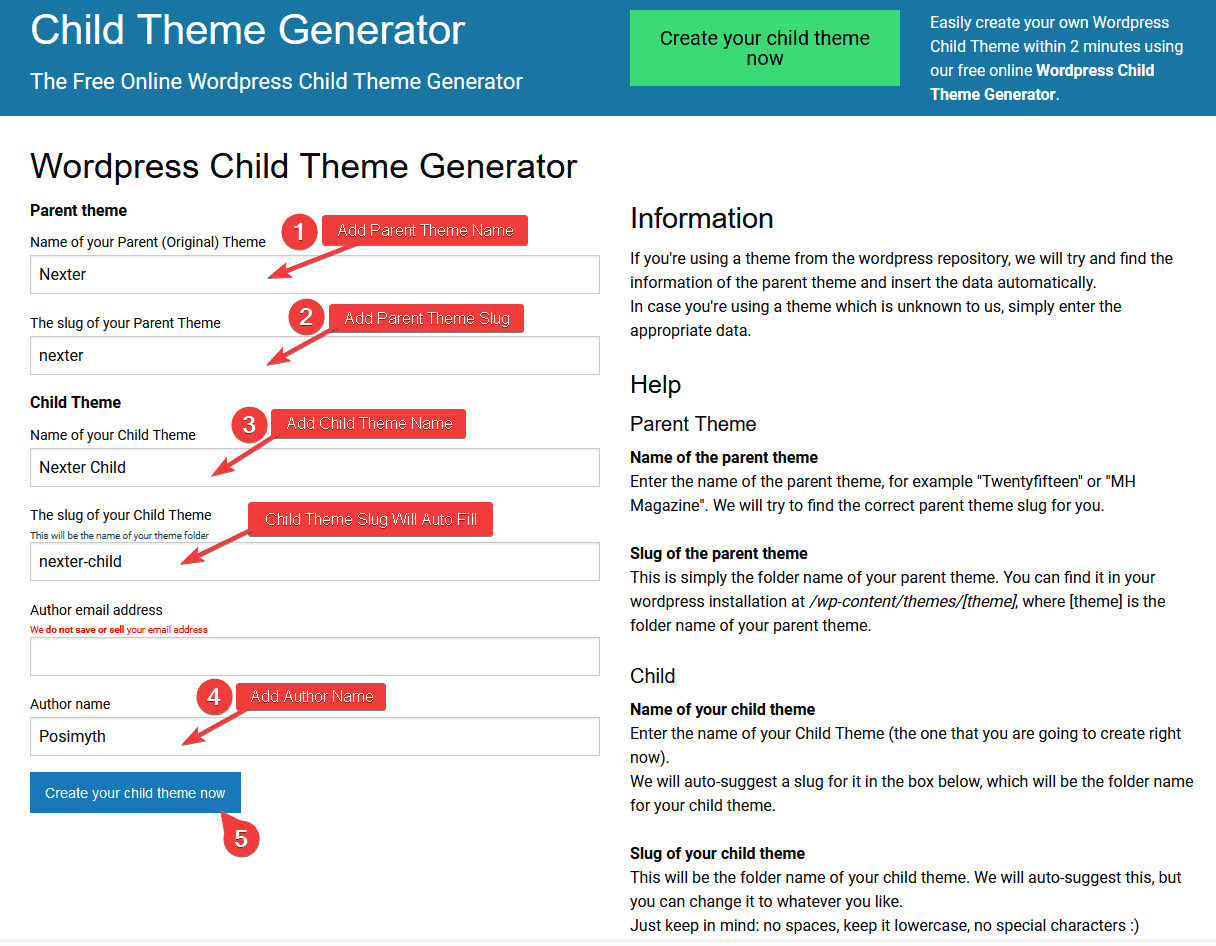The height and width of the screenshot is (946, 1216).
Task: Click the 'Child Theme Slug Will Auto Fill' callout
Action: (x=370, y=519)
